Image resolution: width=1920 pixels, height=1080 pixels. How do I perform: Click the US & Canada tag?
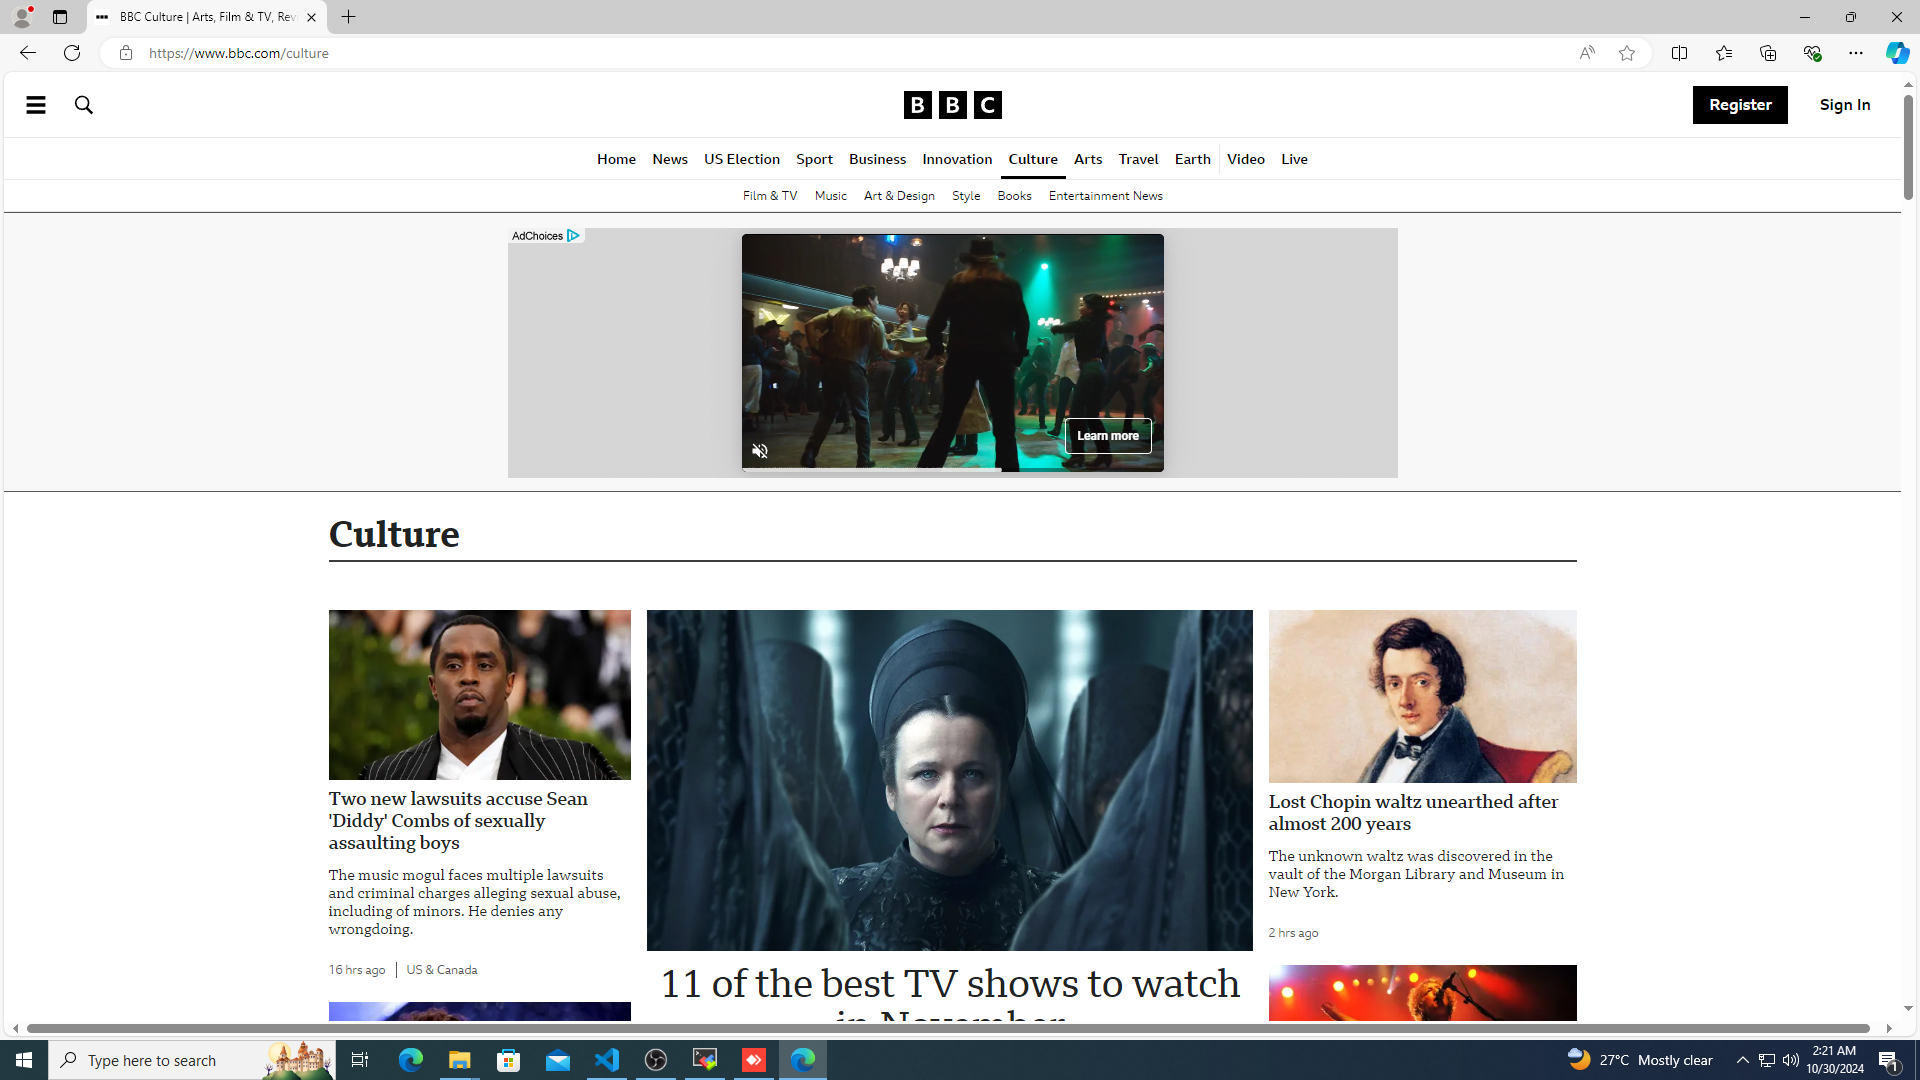(x=442, y=970)
